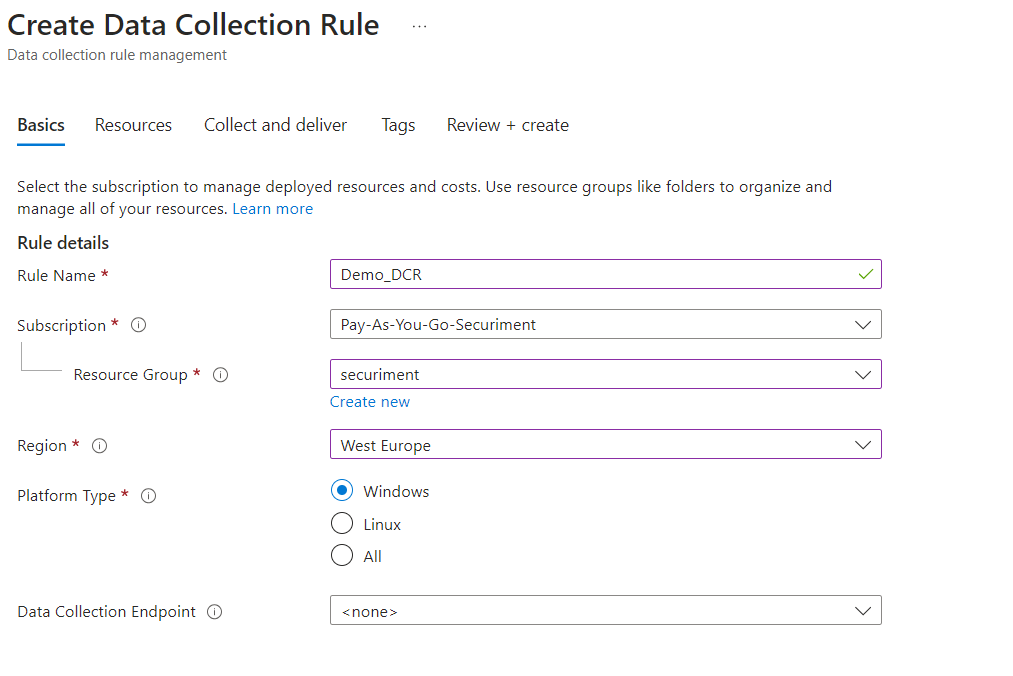
Task: Go to the Collect and deliver tab
Action: click(275, 125)
